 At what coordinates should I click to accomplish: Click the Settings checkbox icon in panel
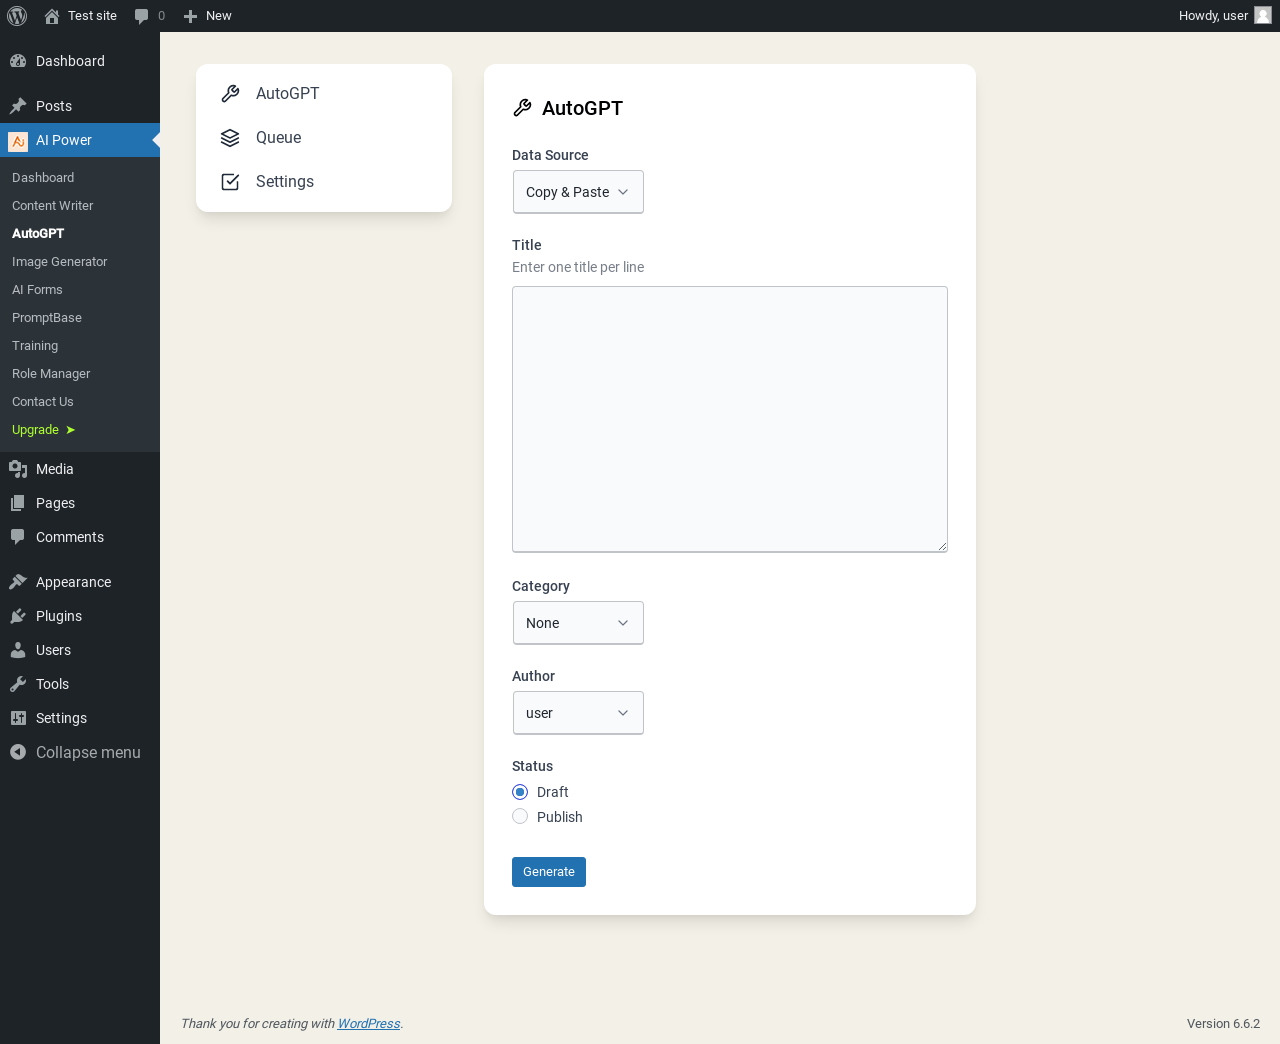click(x=230, y=182)
